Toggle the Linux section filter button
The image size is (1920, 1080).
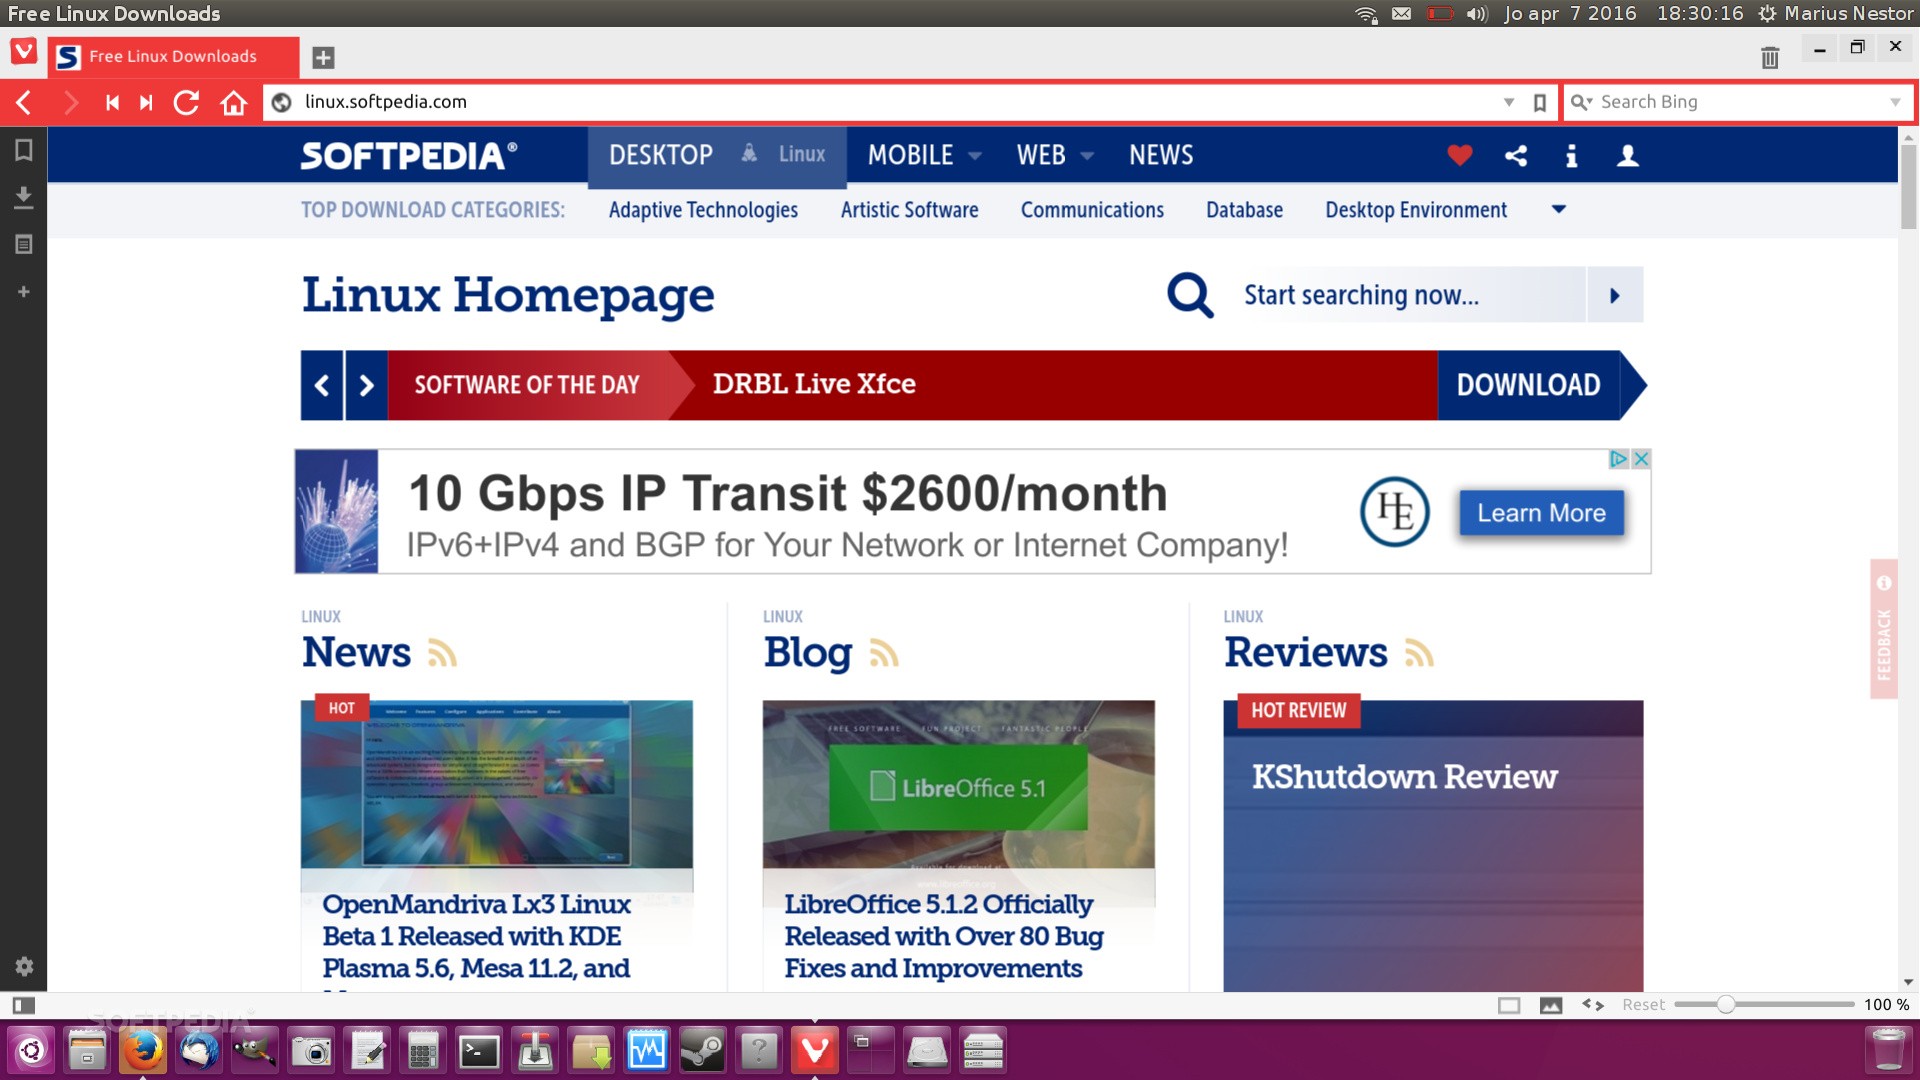(802, 154)
